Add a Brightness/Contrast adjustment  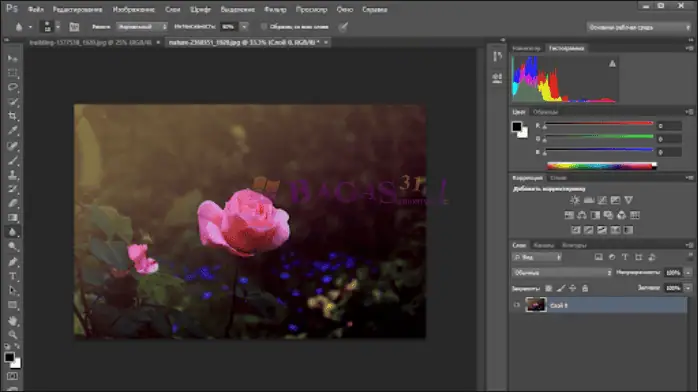click(575, 200)
